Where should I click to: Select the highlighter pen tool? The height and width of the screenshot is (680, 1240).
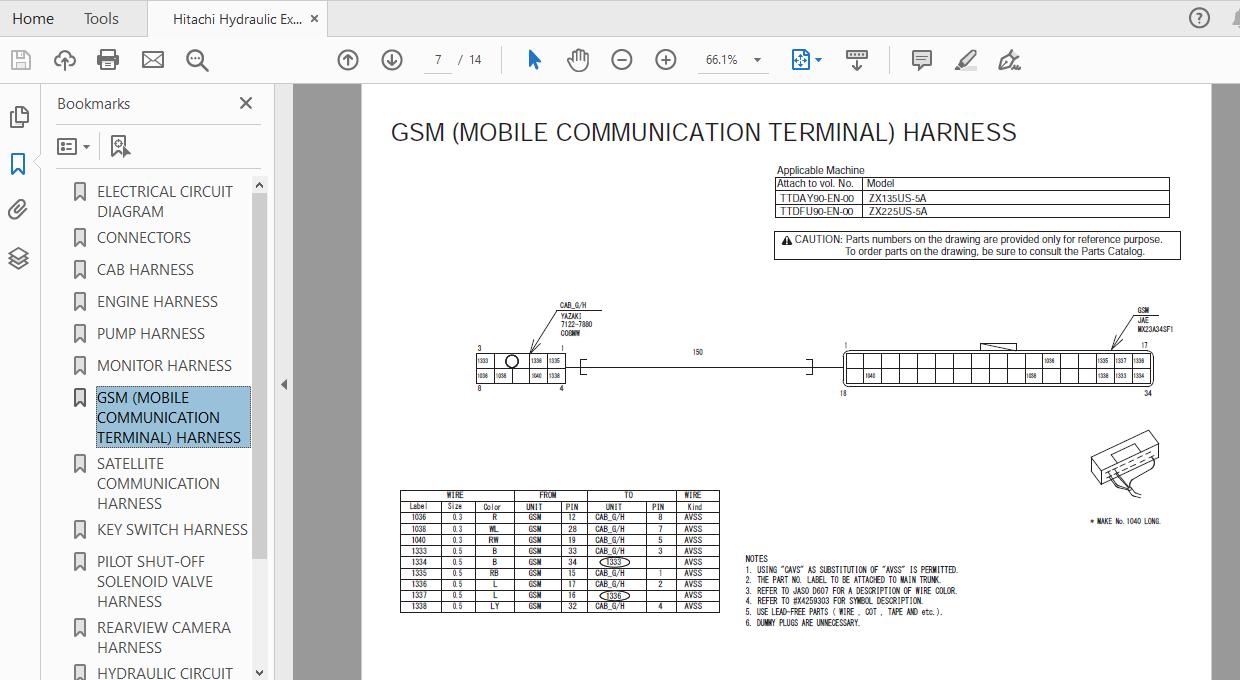coord(966,60)
